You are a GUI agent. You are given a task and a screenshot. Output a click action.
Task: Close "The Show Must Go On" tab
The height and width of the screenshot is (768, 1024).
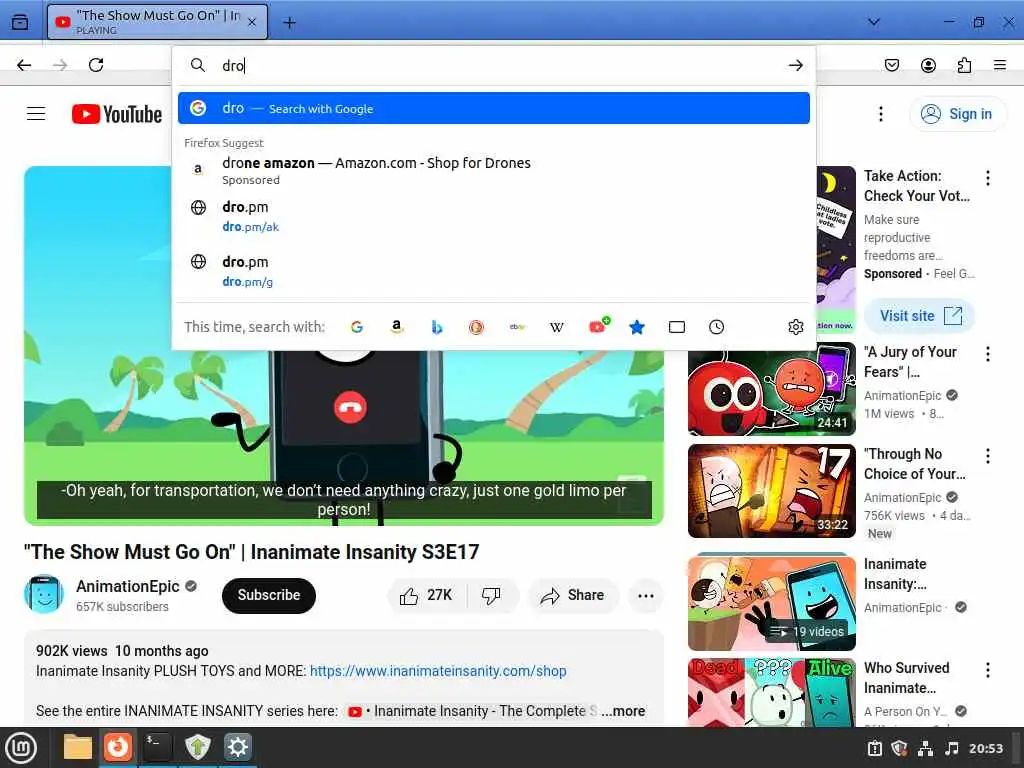click(252, 22)
